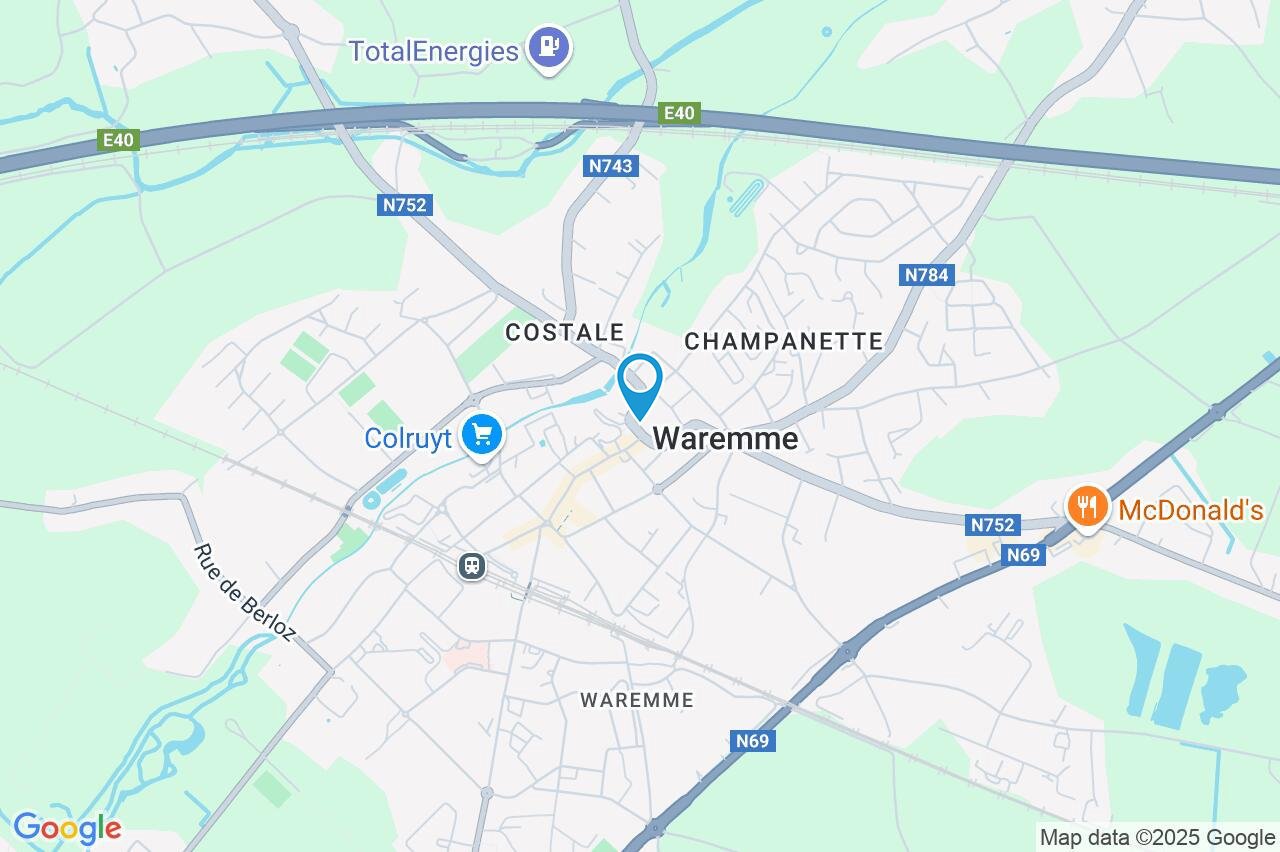Click the TotalEnergies label text

pos(434,51)
